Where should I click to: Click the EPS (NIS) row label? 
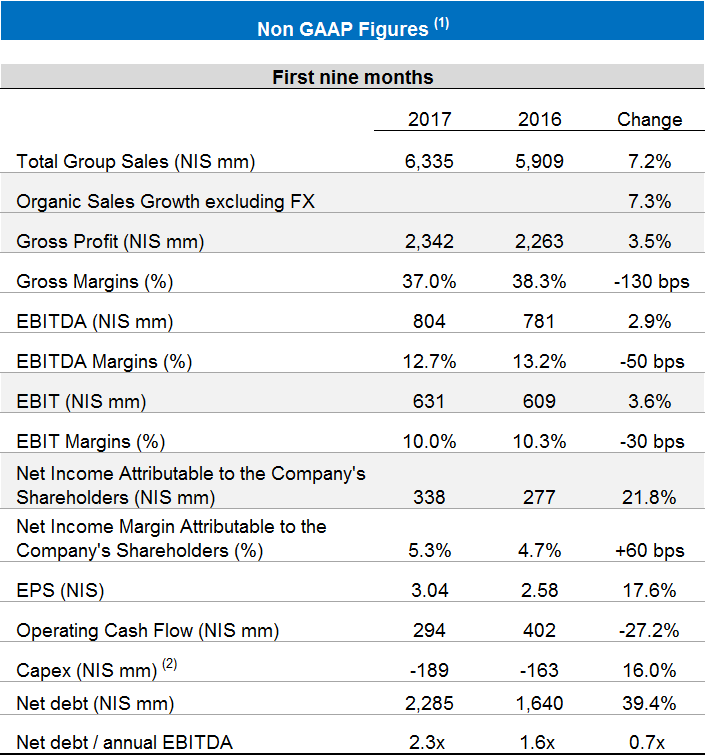point(61,590)
